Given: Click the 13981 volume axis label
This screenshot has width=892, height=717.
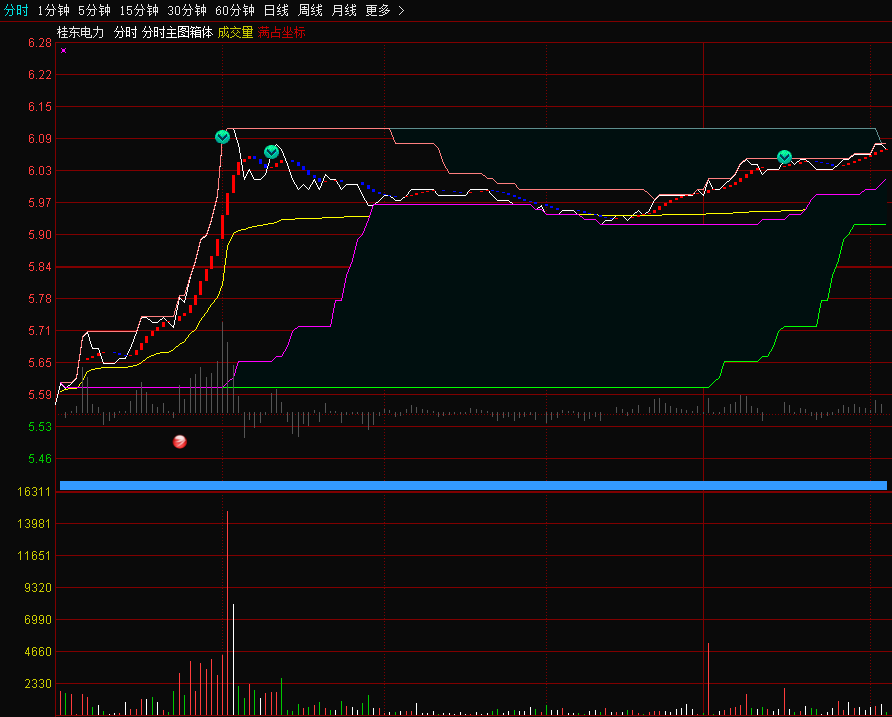Looking at the screenshot, I should pyautogui.click(x=34, y=524).
